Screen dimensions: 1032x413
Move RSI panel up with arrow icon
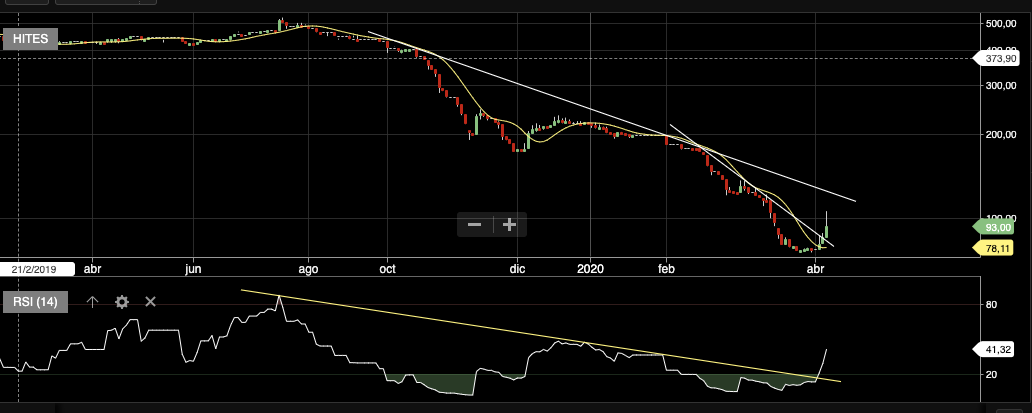[x=93, y=302]
